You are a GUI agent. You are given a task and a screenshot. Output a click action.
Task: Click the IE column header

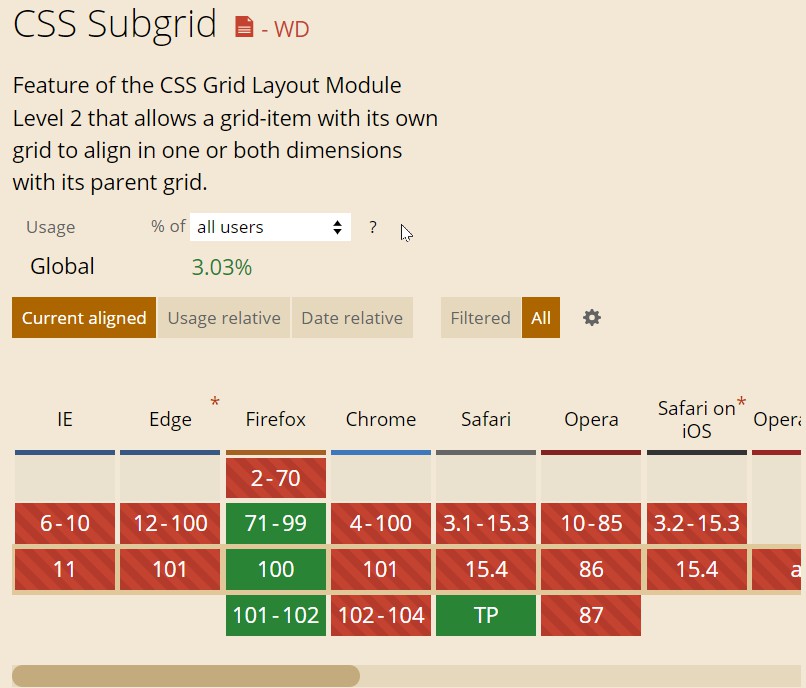64,420
